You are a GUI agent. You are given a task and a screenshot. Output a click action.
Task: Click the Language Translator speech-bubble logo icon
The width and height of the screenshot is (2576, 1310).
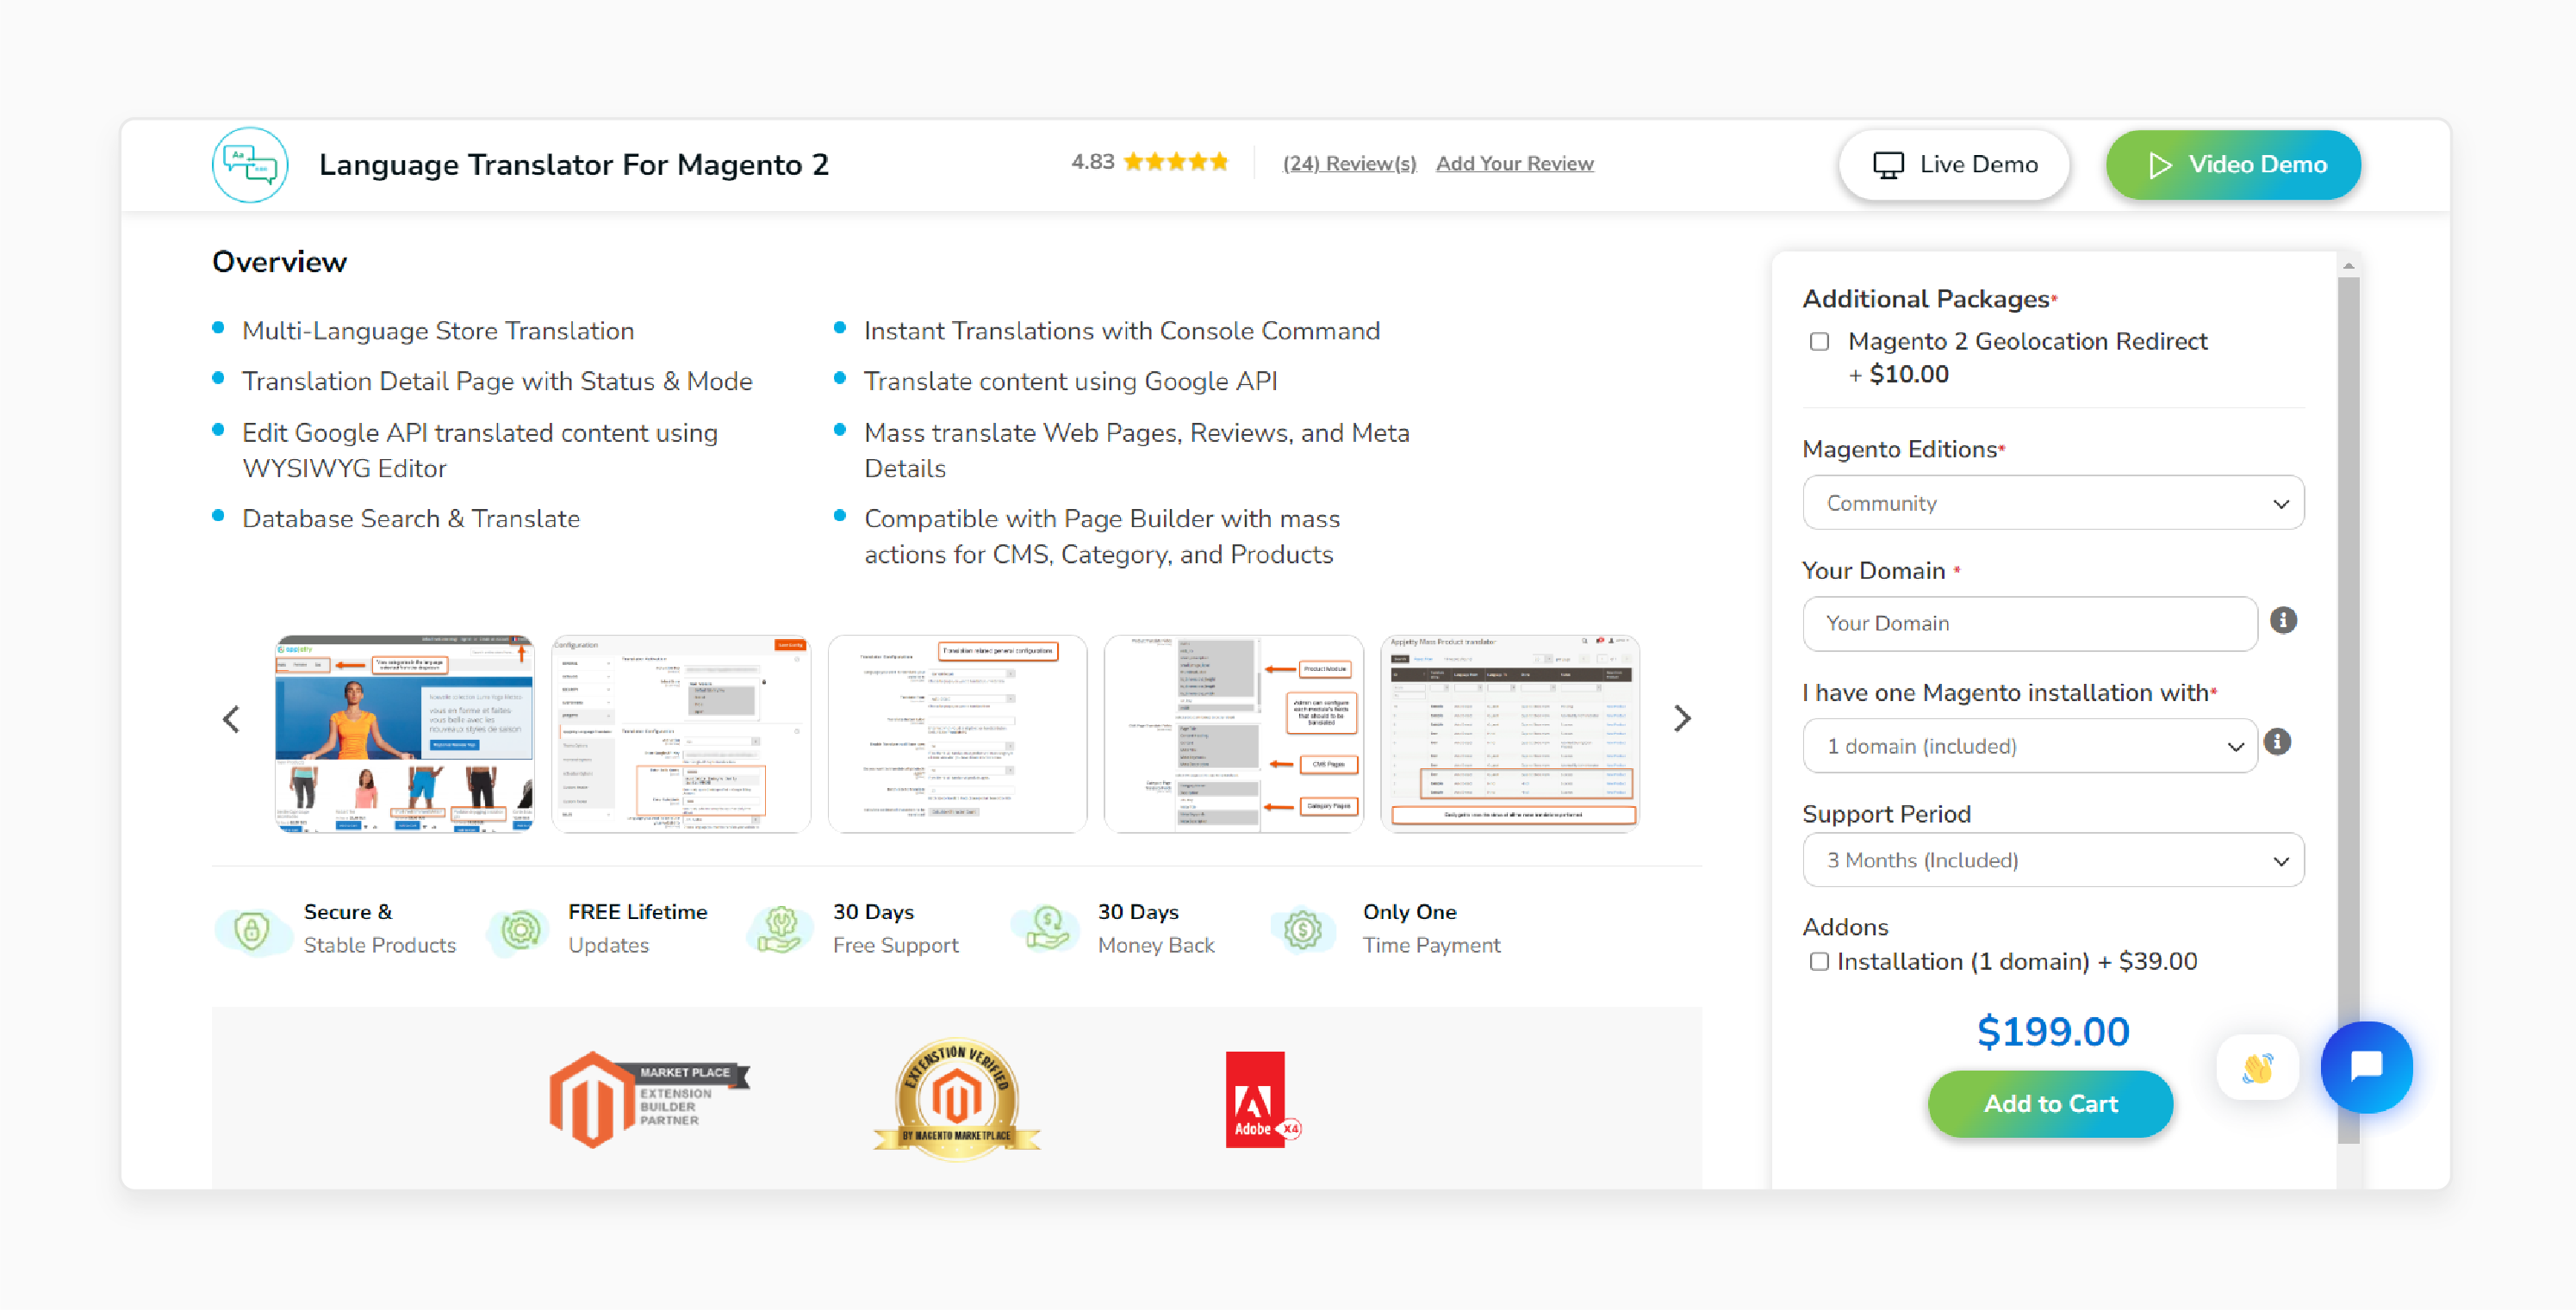[x=249, y=164]
